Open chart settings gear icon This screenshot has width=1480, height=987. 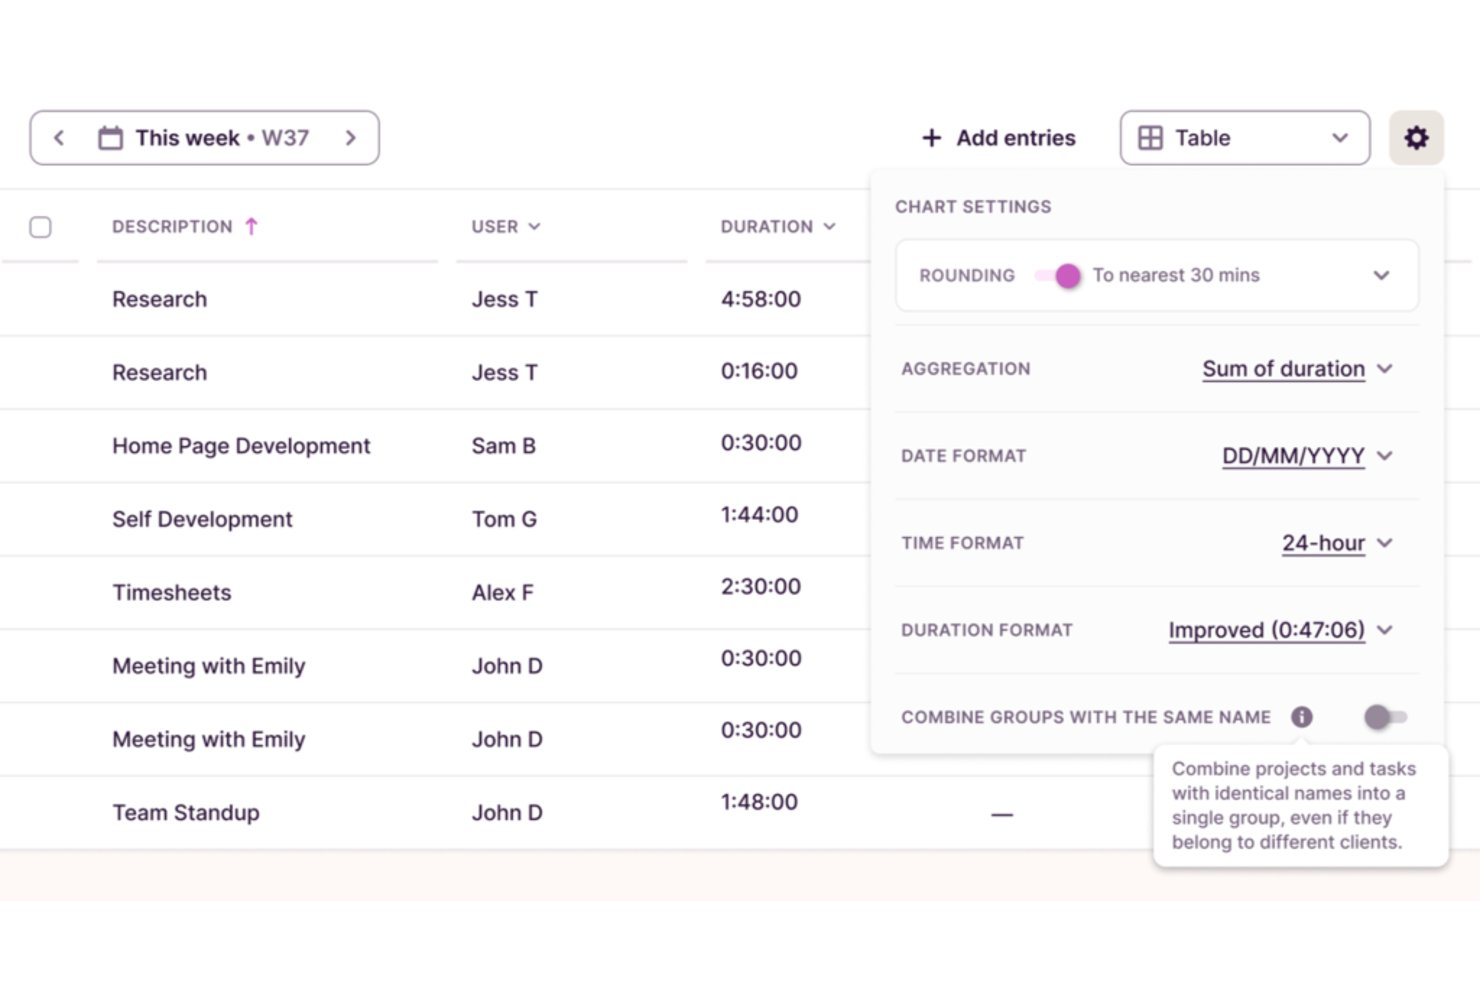[1416, 138]
